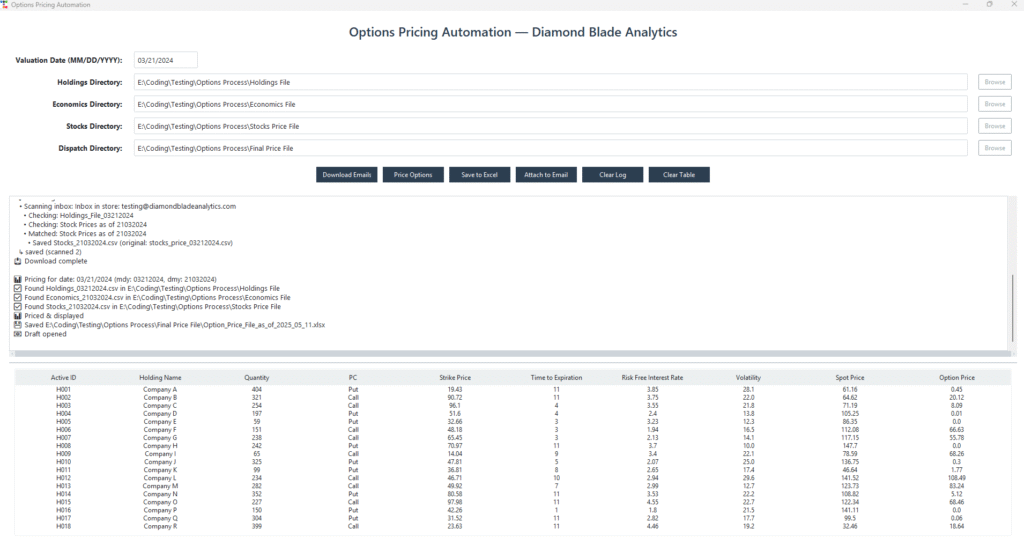
Task: Click strike price 97.98 cell
Action: (455, 502)
